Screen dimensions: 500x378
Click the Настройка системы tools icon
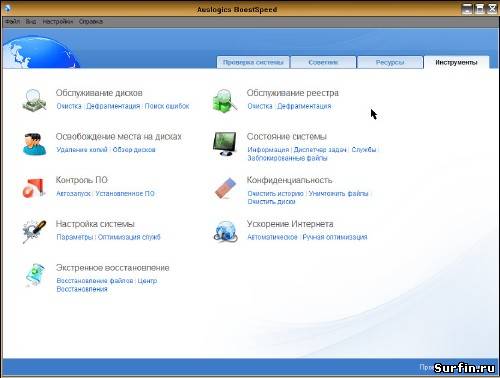pyautogui.click(x=34, y=231)
